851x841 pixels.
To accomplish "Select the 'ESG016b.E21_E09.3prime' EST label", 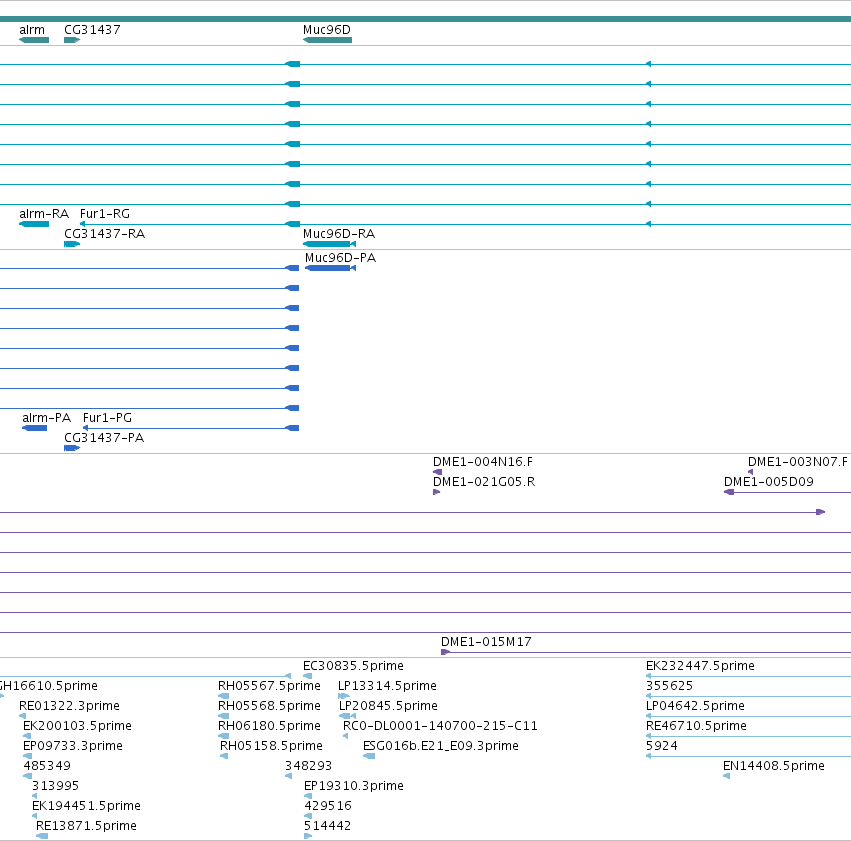I will [441, 746].
